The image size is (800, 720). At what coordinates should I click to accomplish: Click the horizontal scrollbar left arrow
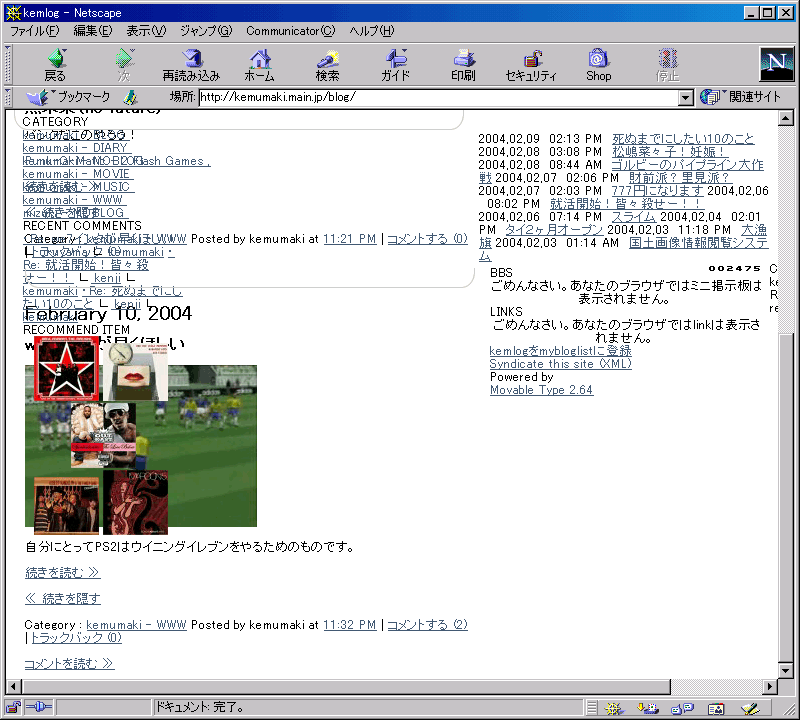click(x=14, y=686)
